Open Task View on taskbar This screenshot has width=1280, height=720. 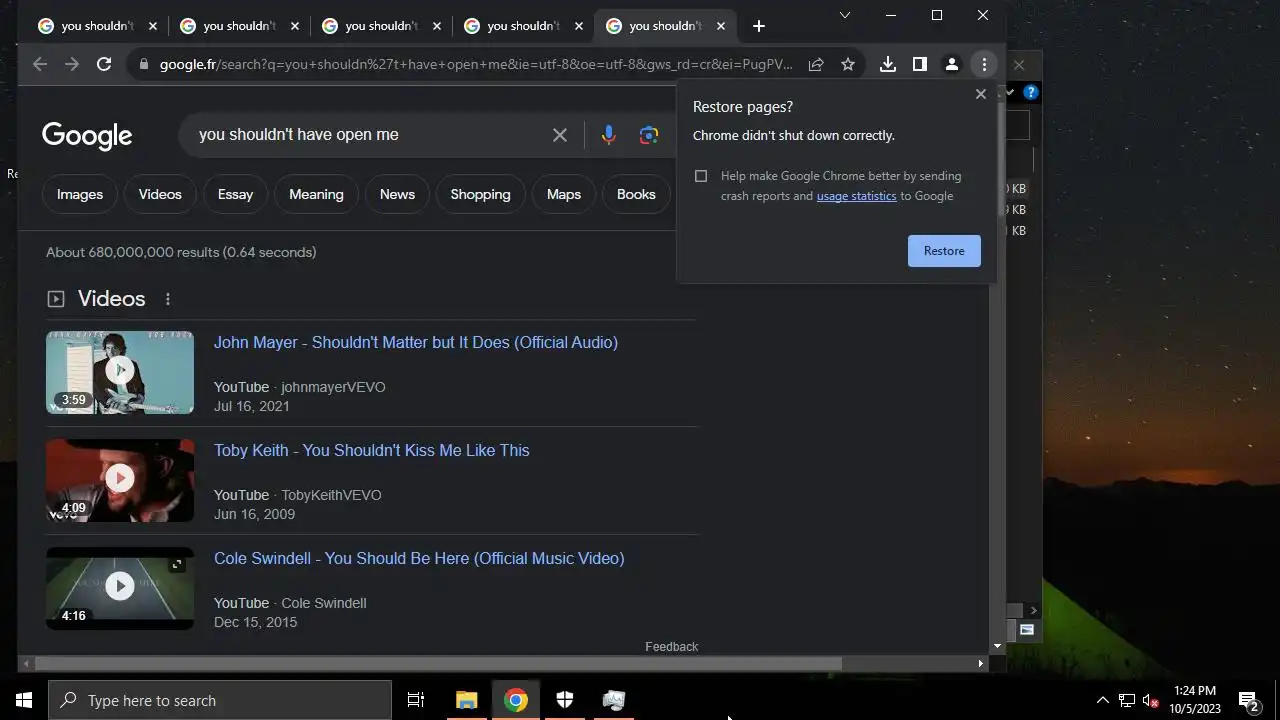416,700
